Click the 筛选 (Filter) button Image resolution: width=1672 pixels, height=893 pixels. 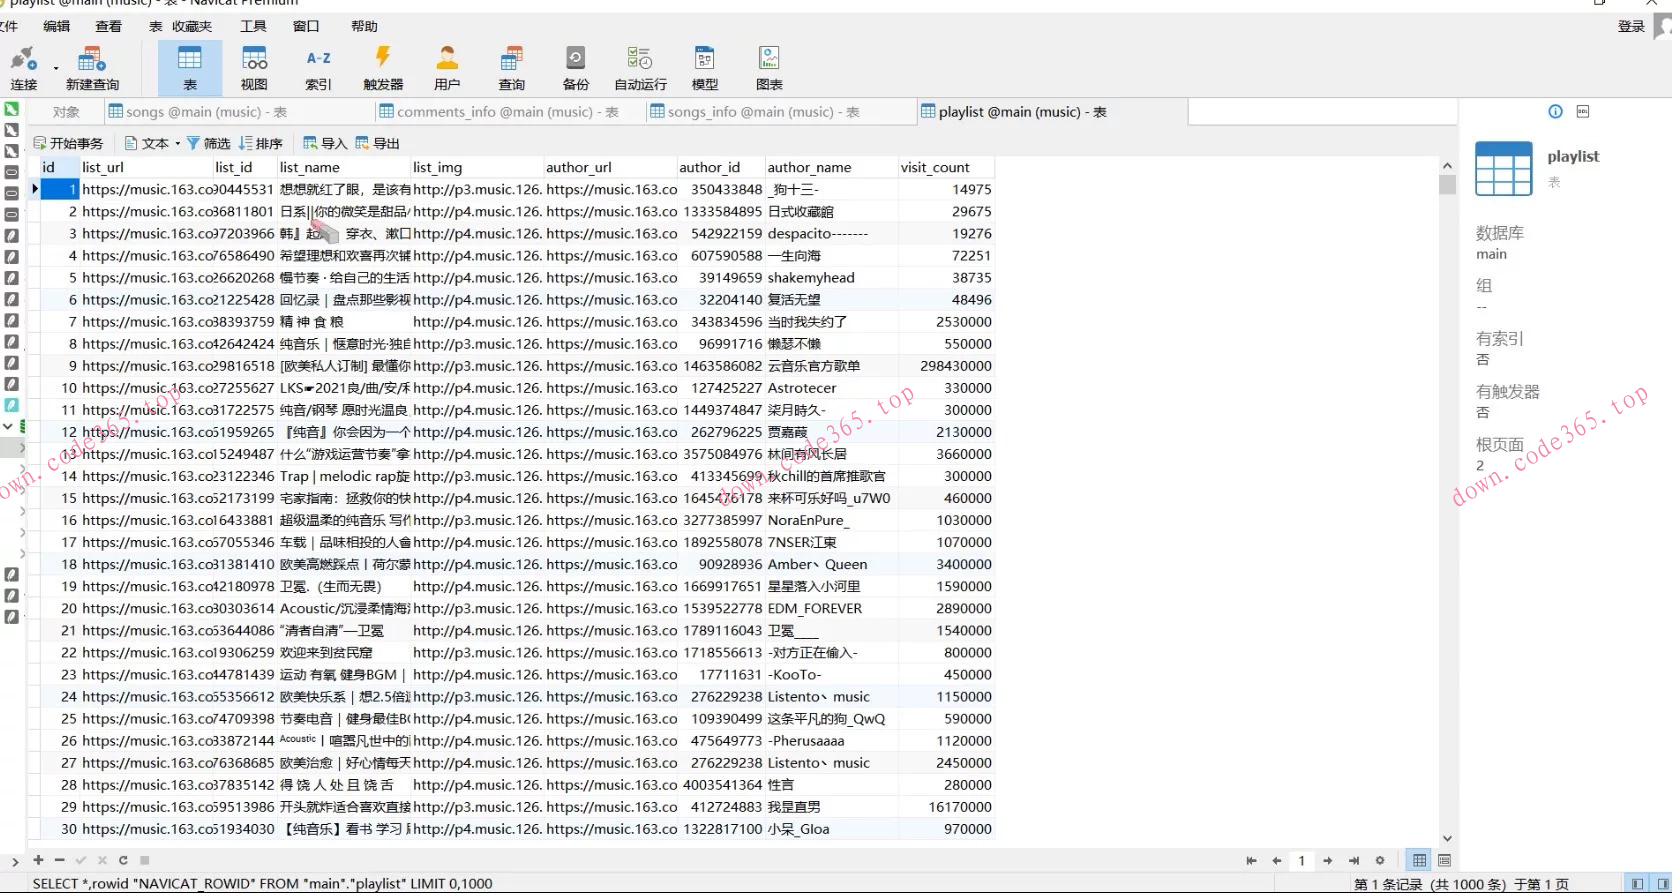(208, 143)
